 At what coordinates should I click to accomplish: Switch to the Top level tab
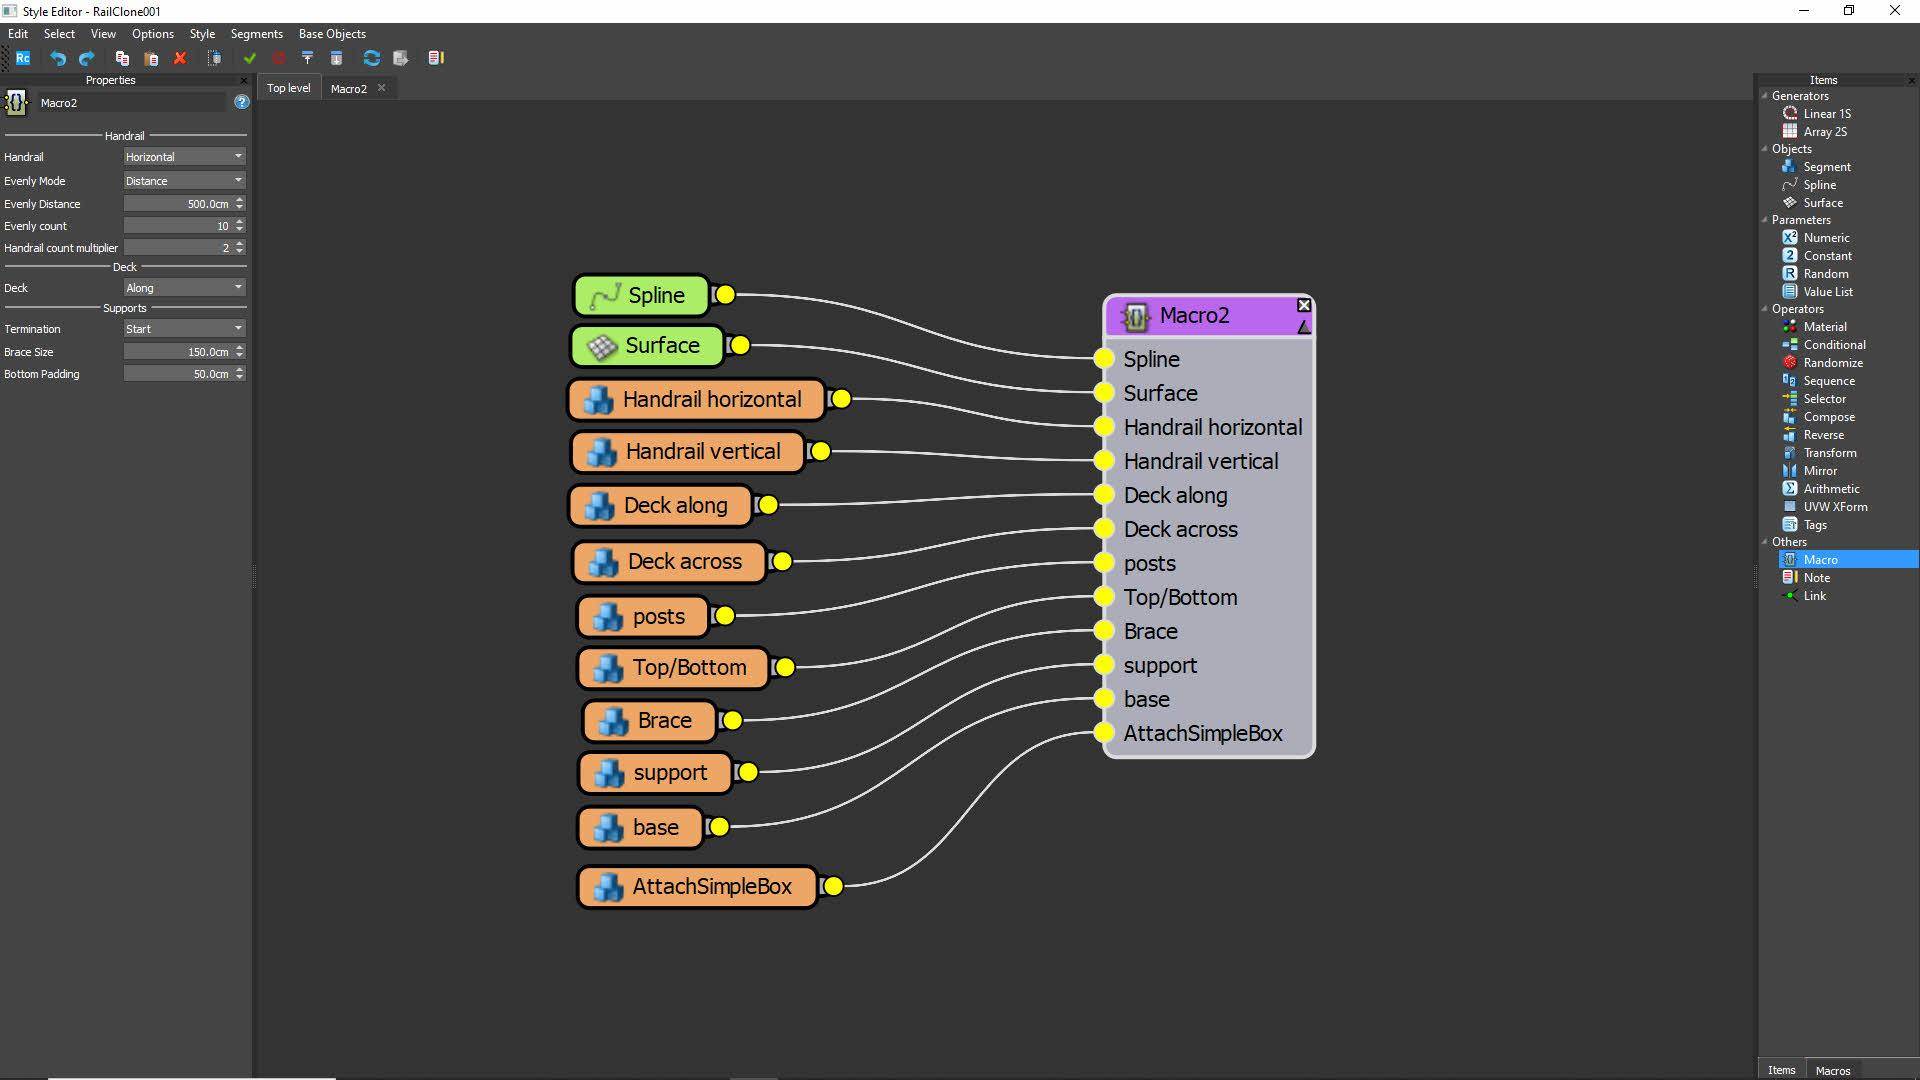(x=288, y=88)
